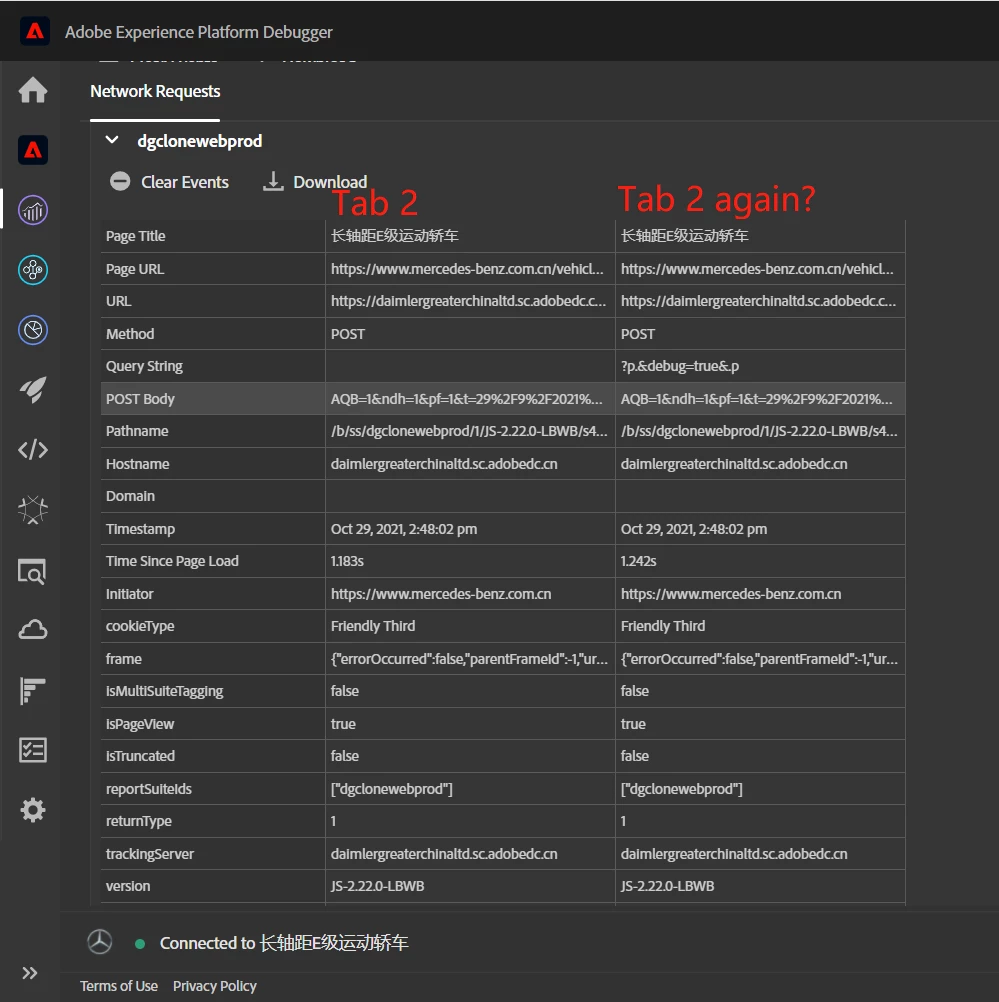Click the Adobe logo in title bar

(35, 31)
